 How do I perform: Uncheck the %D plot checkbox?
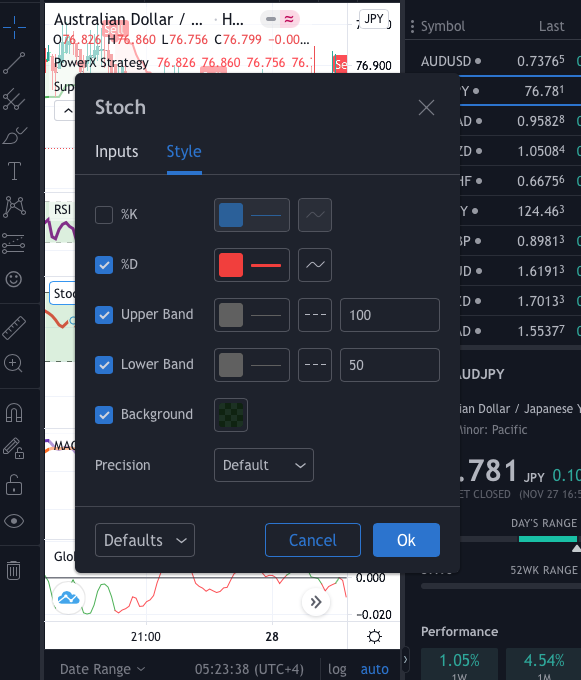pyautogui.click(x=104, y=265)
